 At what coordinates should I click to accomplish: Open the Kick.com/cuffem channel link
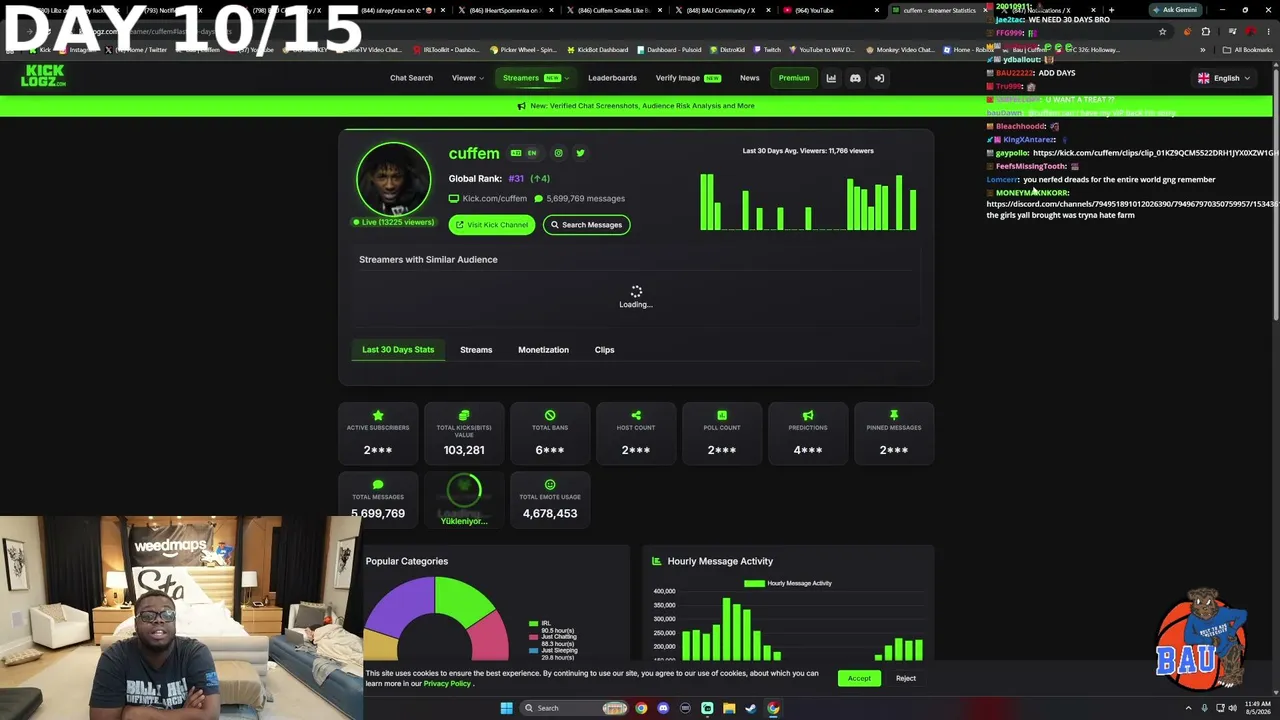pos(494,199)
